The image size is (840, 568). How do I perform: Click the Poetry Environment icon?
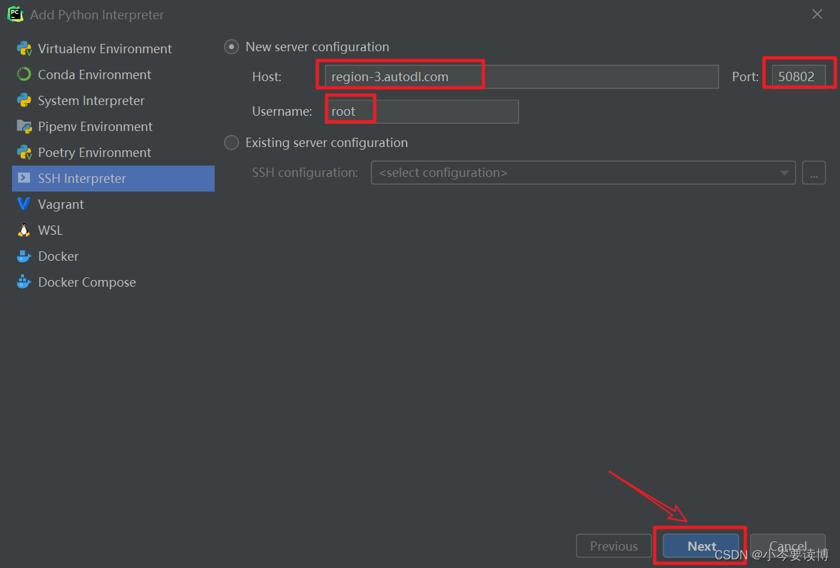coord(24,152)
